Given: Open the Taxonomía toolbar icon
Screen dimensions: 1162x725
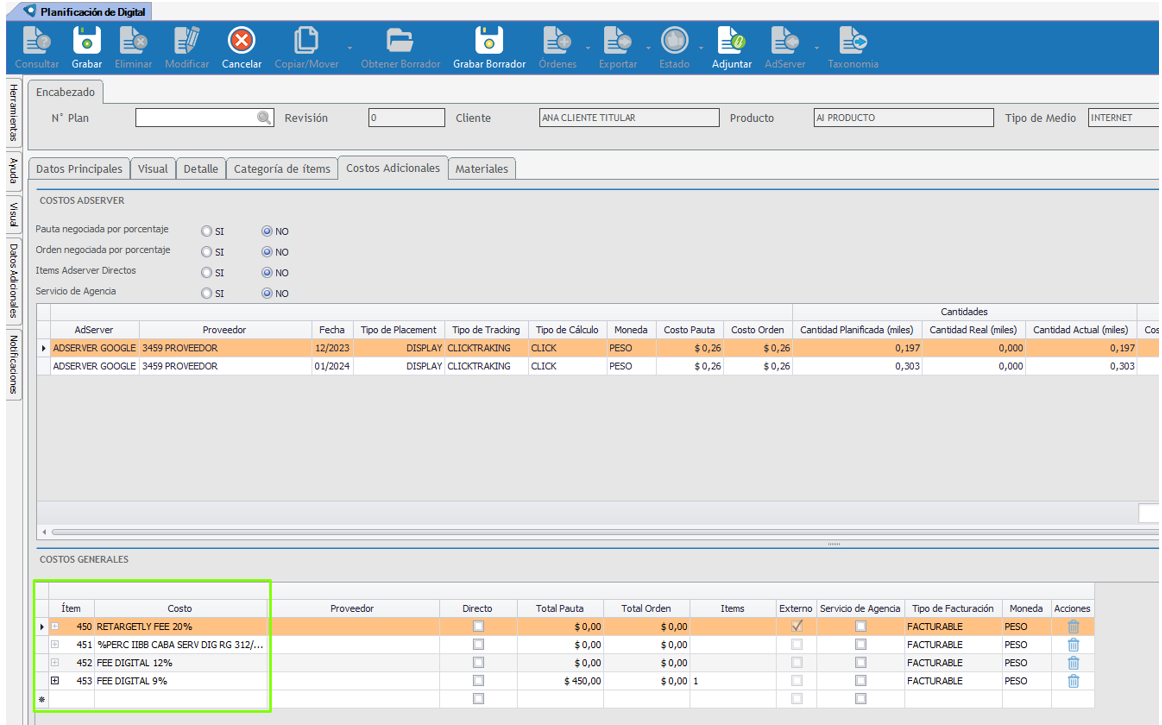Looking at the screenshot, I should pyautogui.click(x=852, y=42).
